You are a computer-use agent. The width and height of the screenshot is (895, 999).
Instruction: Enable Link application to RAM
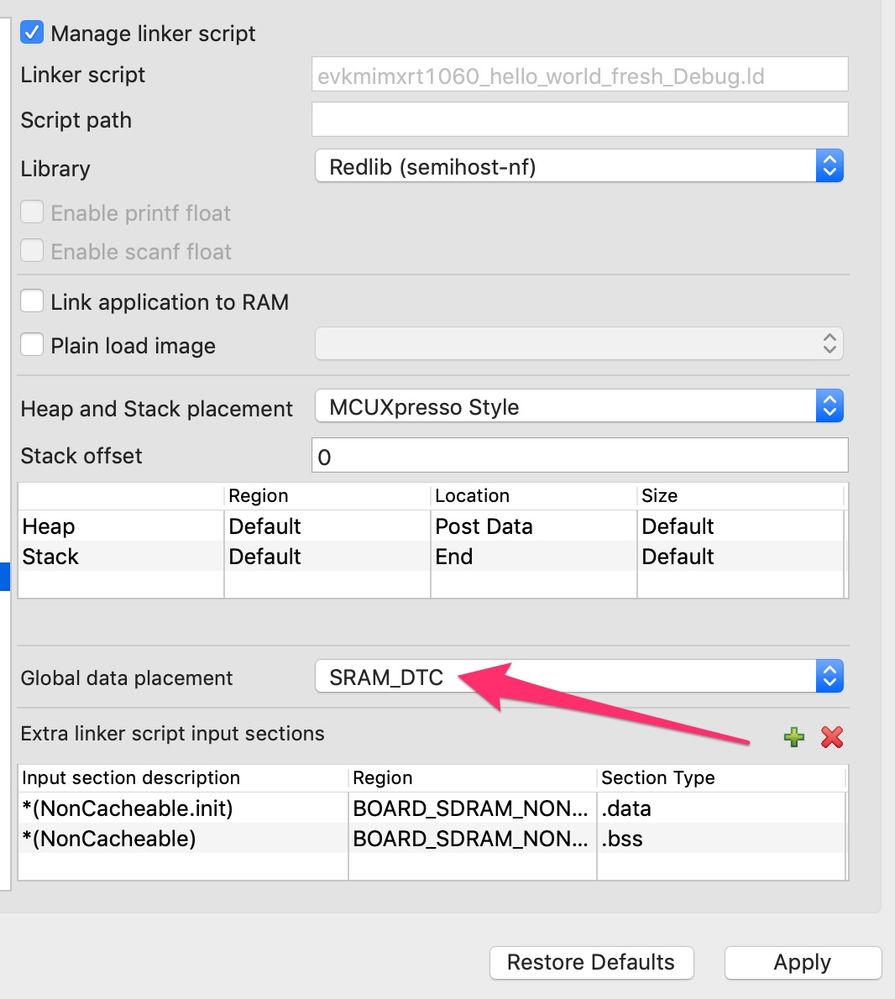point(32,301)
